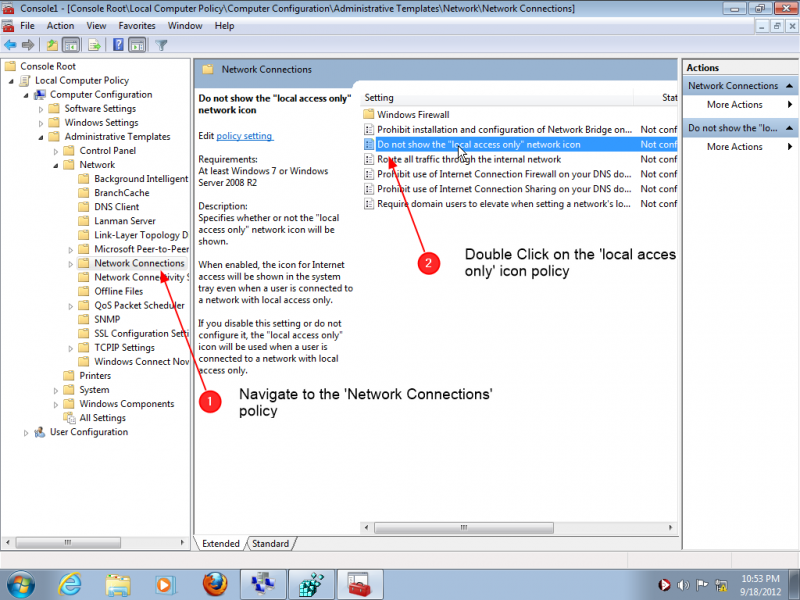Select 'Prohibit use of Internet Connection Sharing' policy
The height and width of the screenshot is (600, 800).
pyautogui.click(x=519, y=189)
